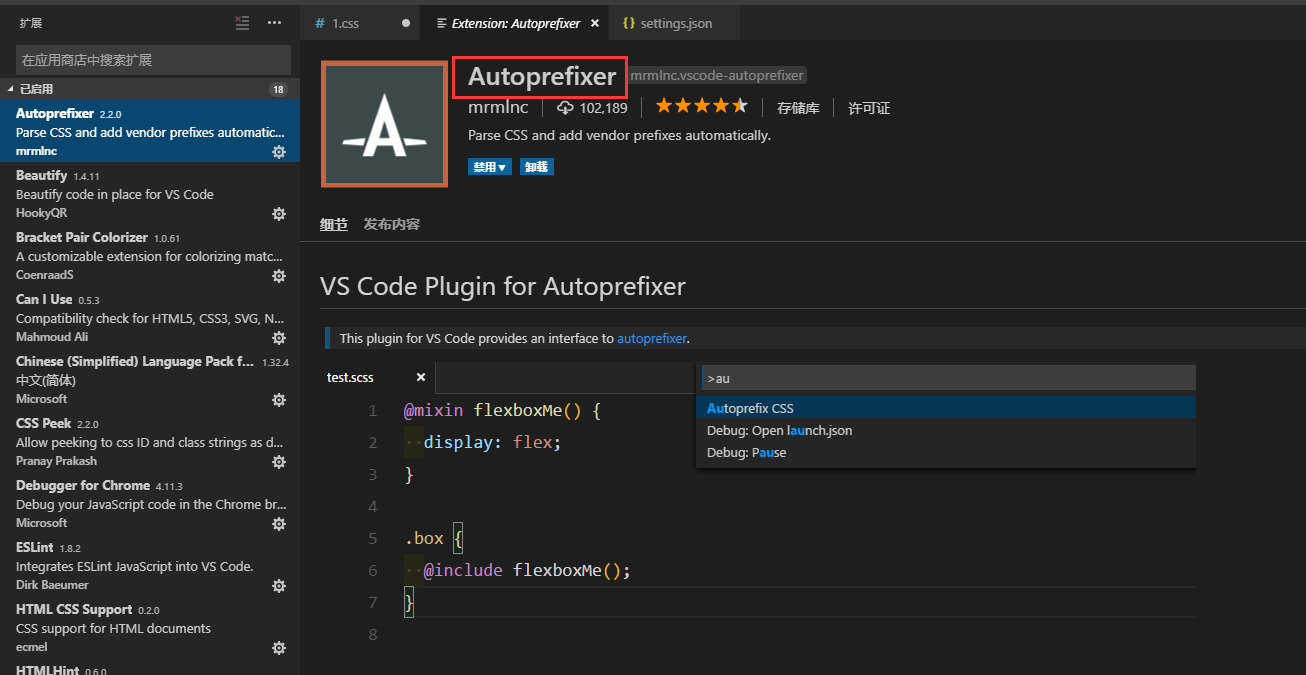Screen dimensions: 1306x675
Task: Select Chinese (Simplified) Language Pack extension
Action: pos(150,379)
